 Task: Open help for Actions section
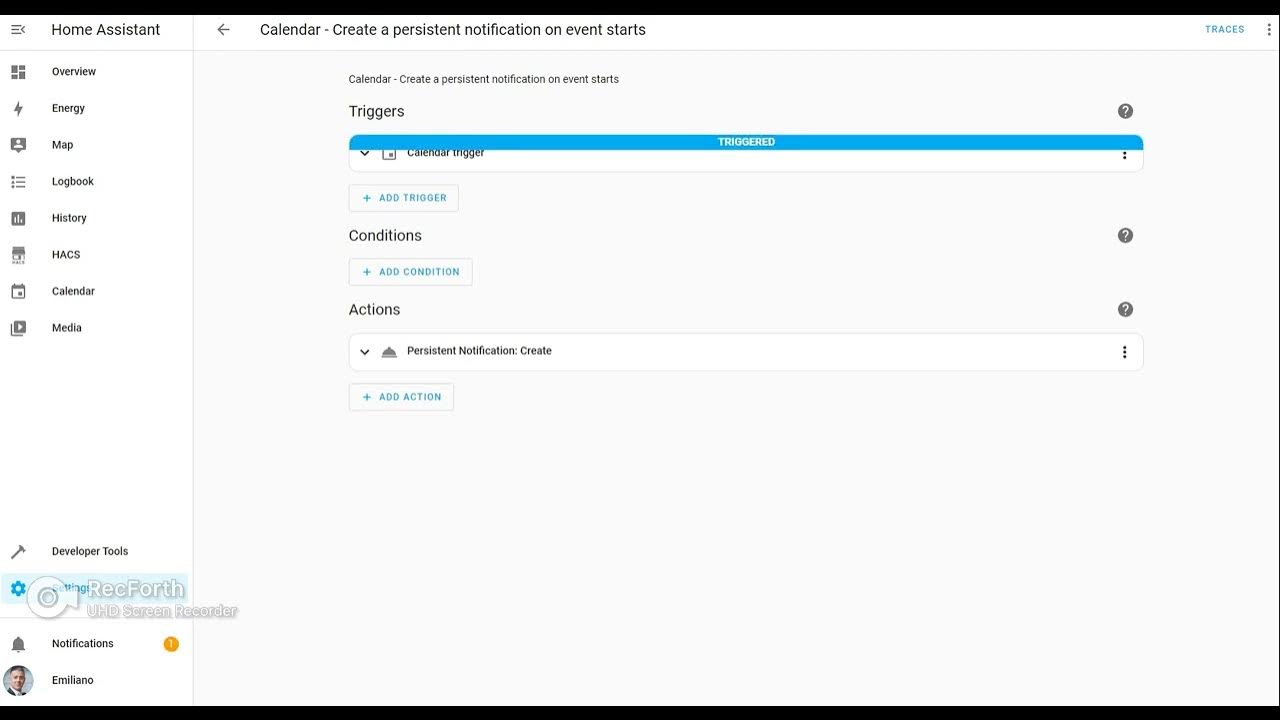click(1125, 310)
